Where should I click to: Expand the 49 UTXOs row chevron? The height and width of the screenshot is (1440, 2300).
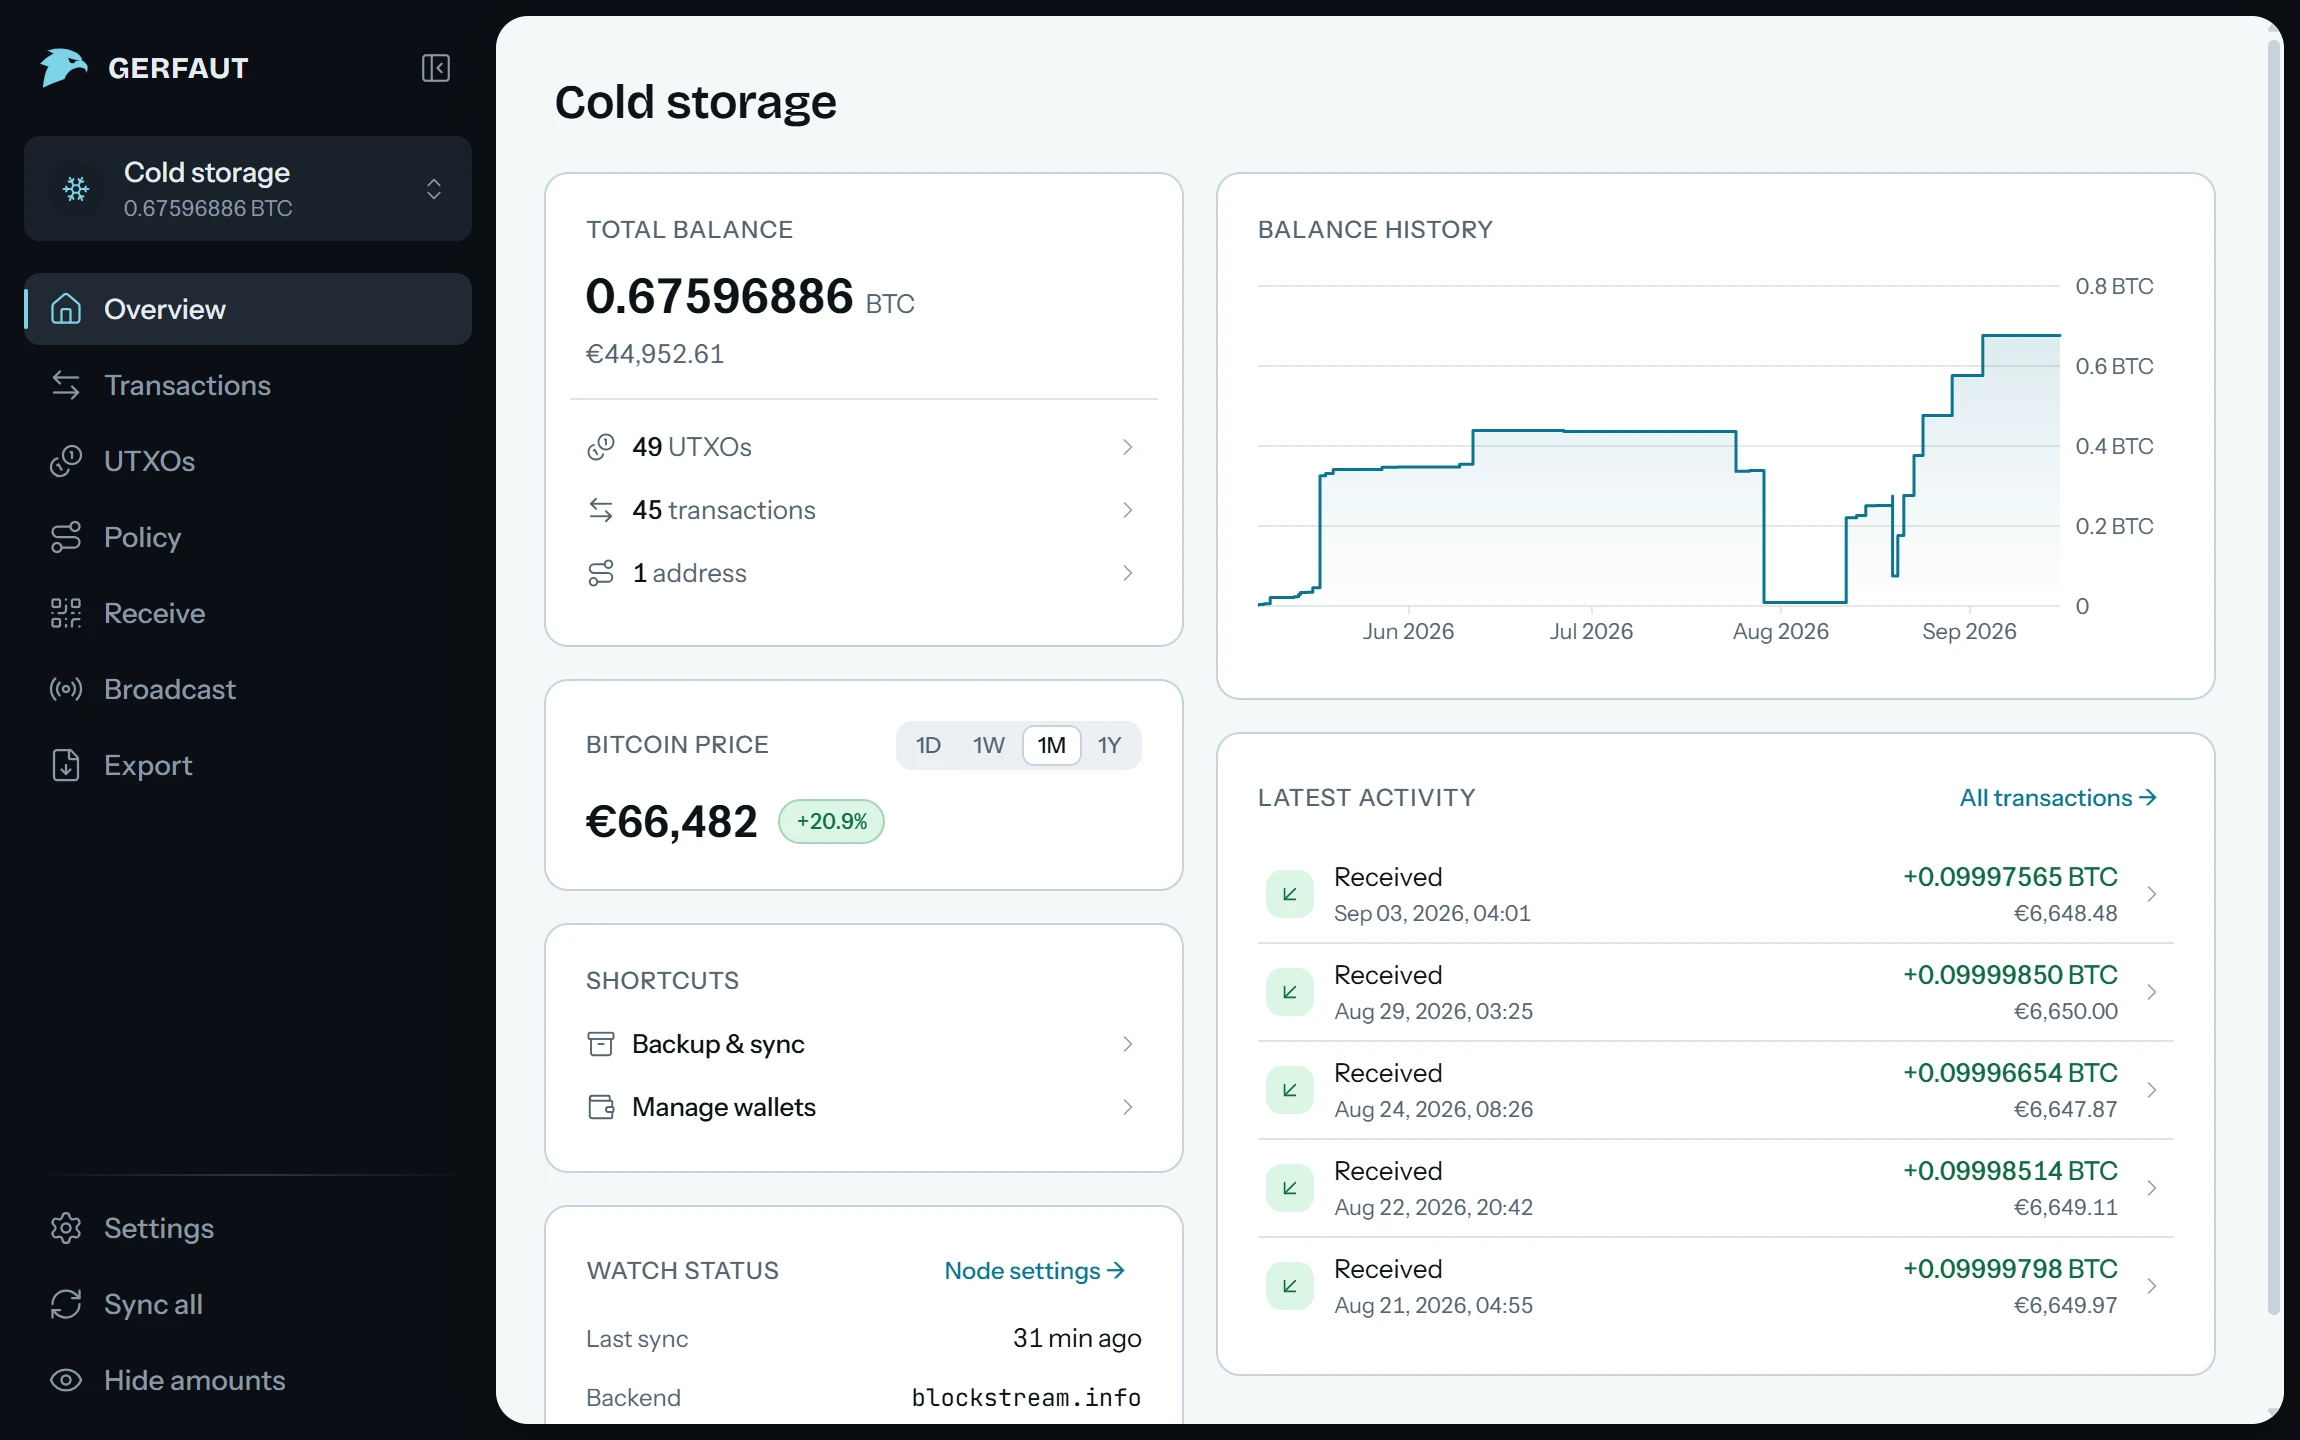pyautogui.click(x=1128, y=447)
